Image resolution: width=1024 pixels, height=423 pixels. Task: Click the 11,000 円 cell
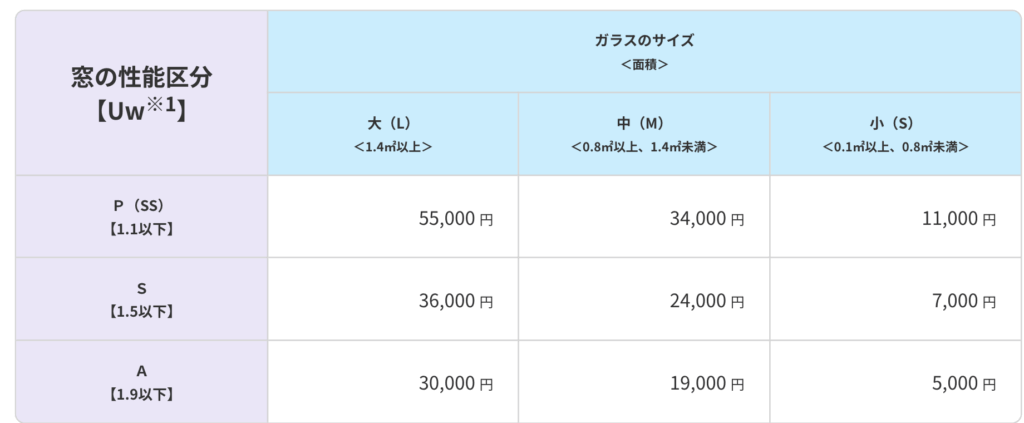click(x=959, y=218)
